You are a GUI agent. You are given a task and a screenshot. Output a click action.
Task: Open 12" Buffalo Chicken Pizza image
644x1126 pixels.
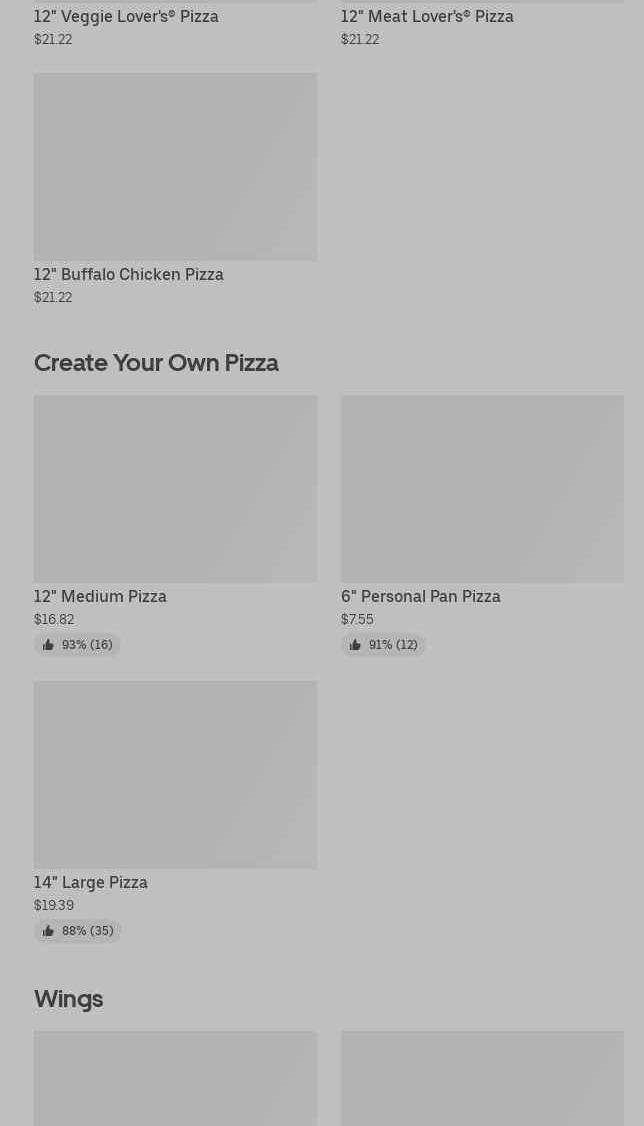[x=175, y=166]
